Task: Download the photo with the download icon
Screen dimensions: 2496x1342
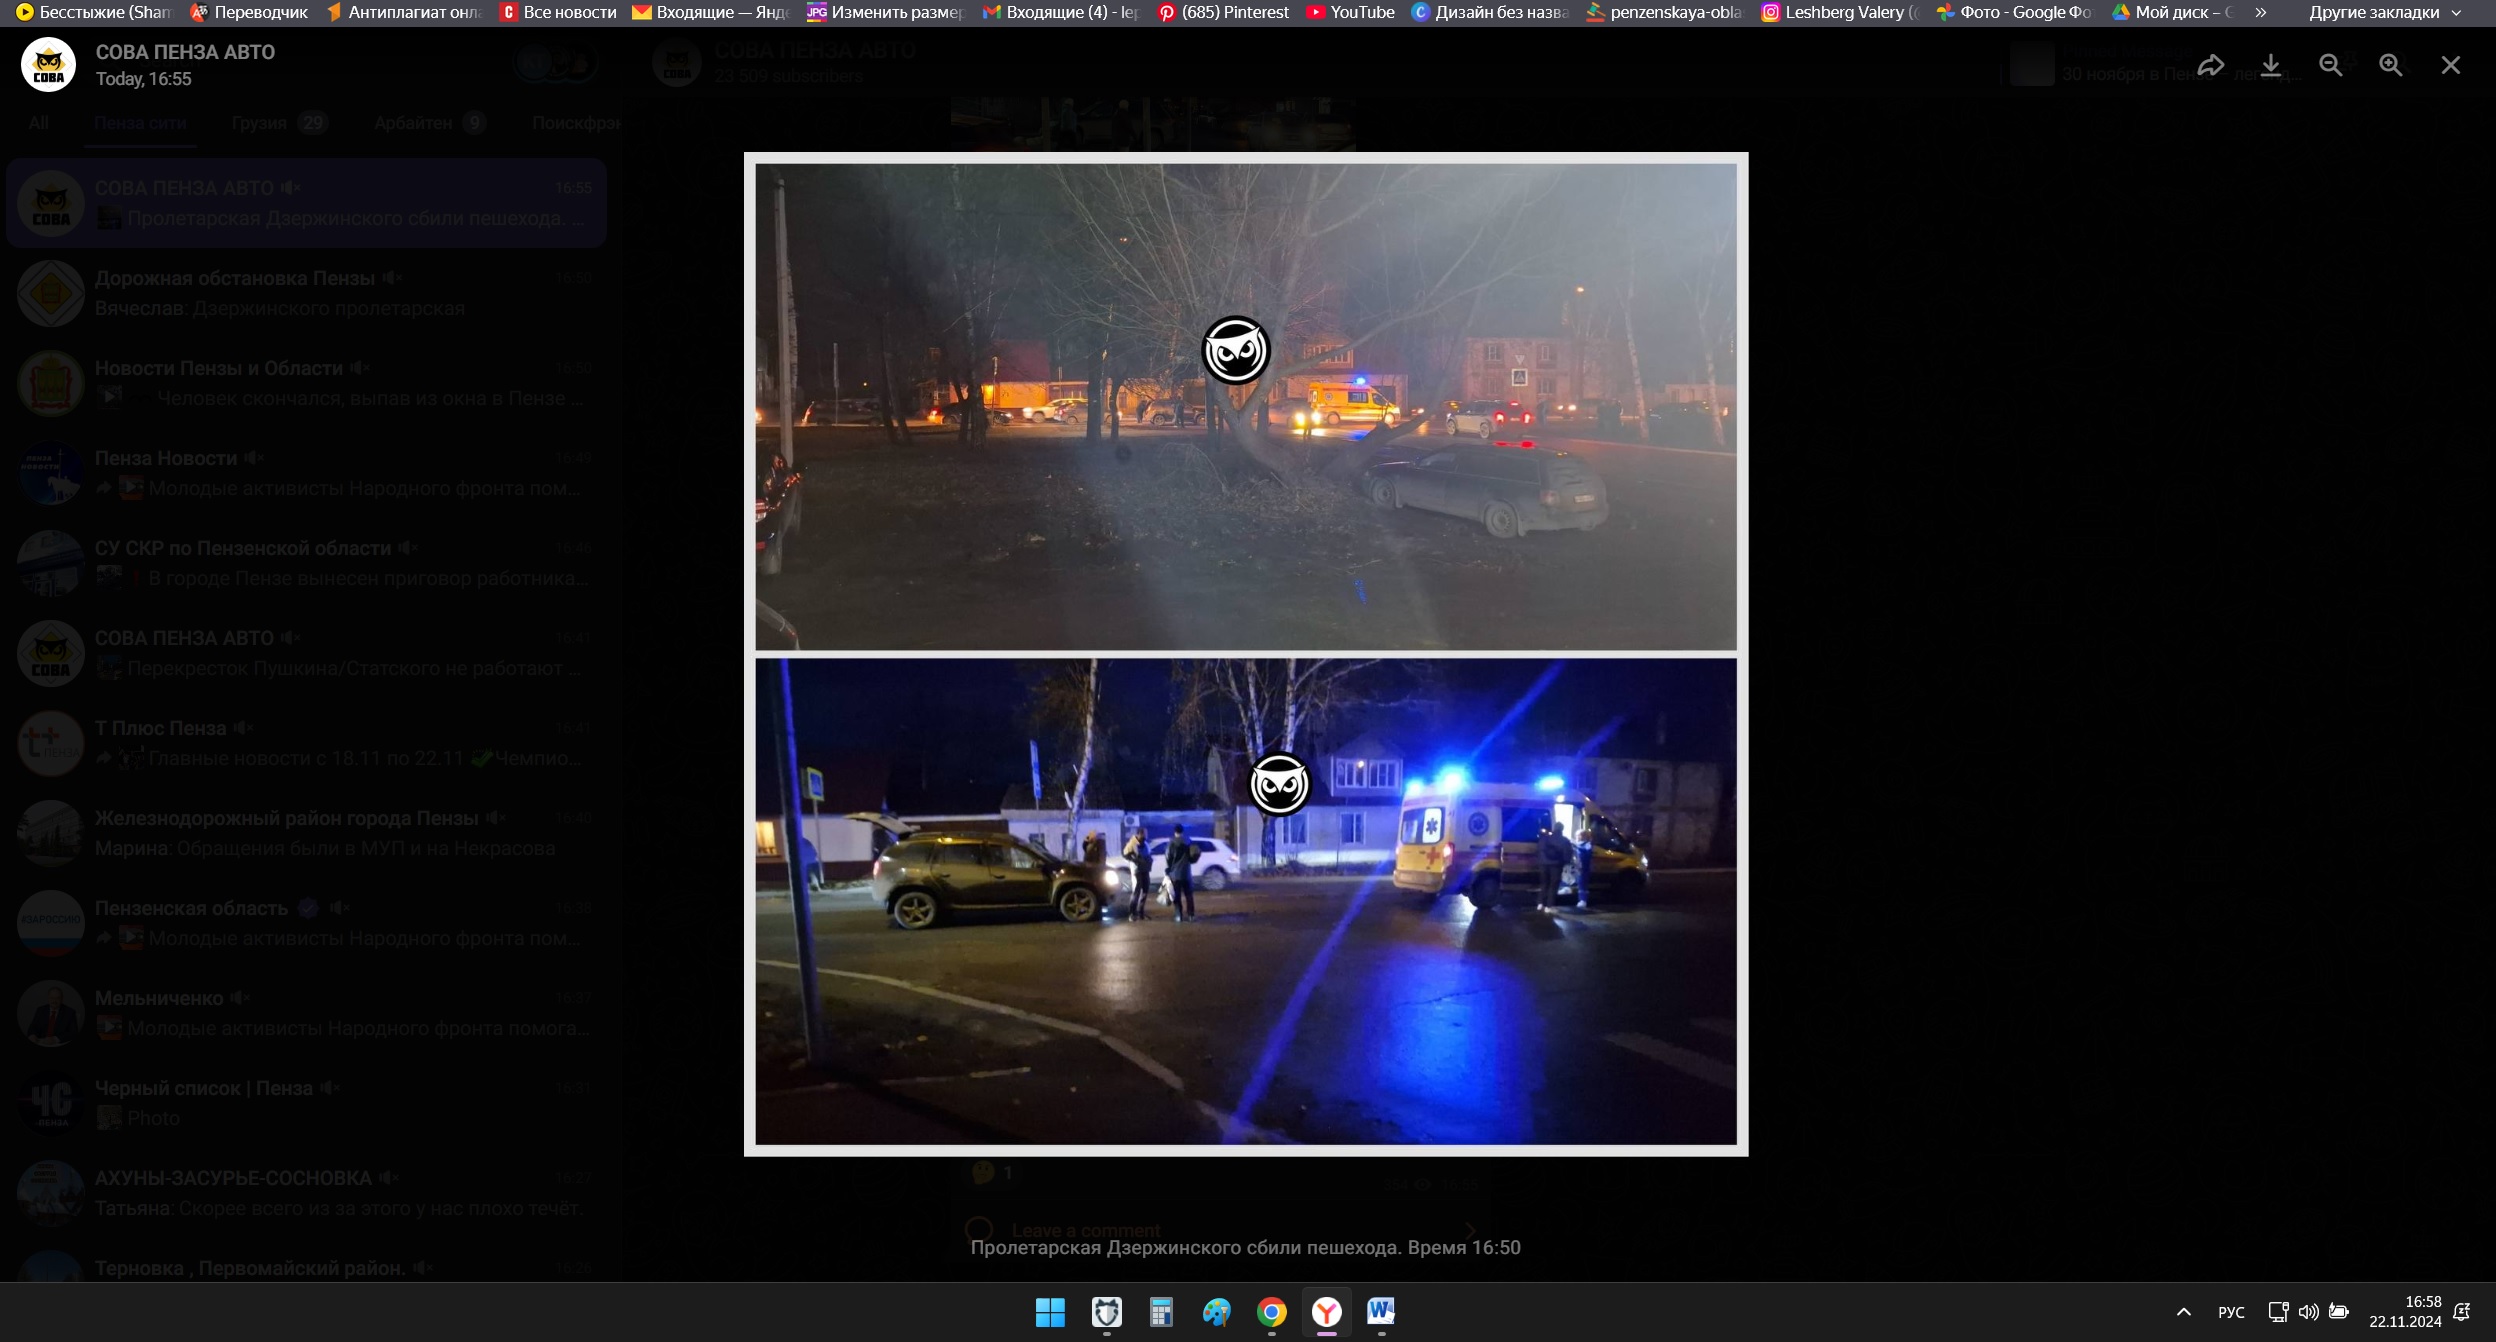Action: [2271, 65]
